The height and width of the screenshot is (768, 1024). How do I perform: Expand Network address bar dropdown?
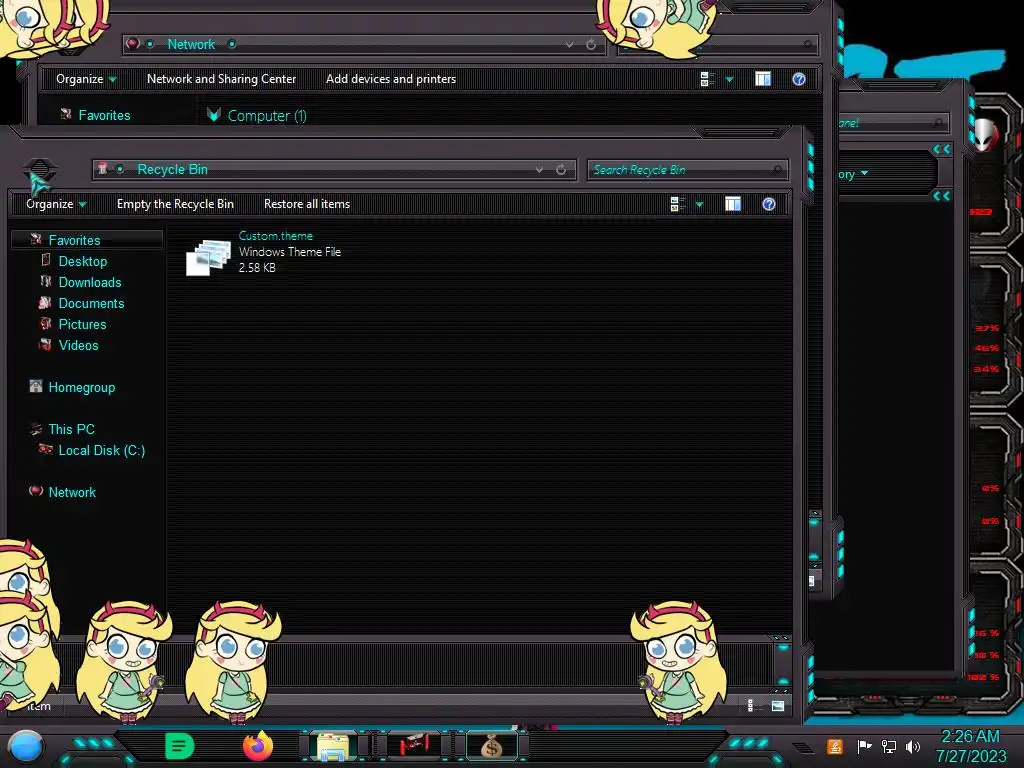point(569,44)
